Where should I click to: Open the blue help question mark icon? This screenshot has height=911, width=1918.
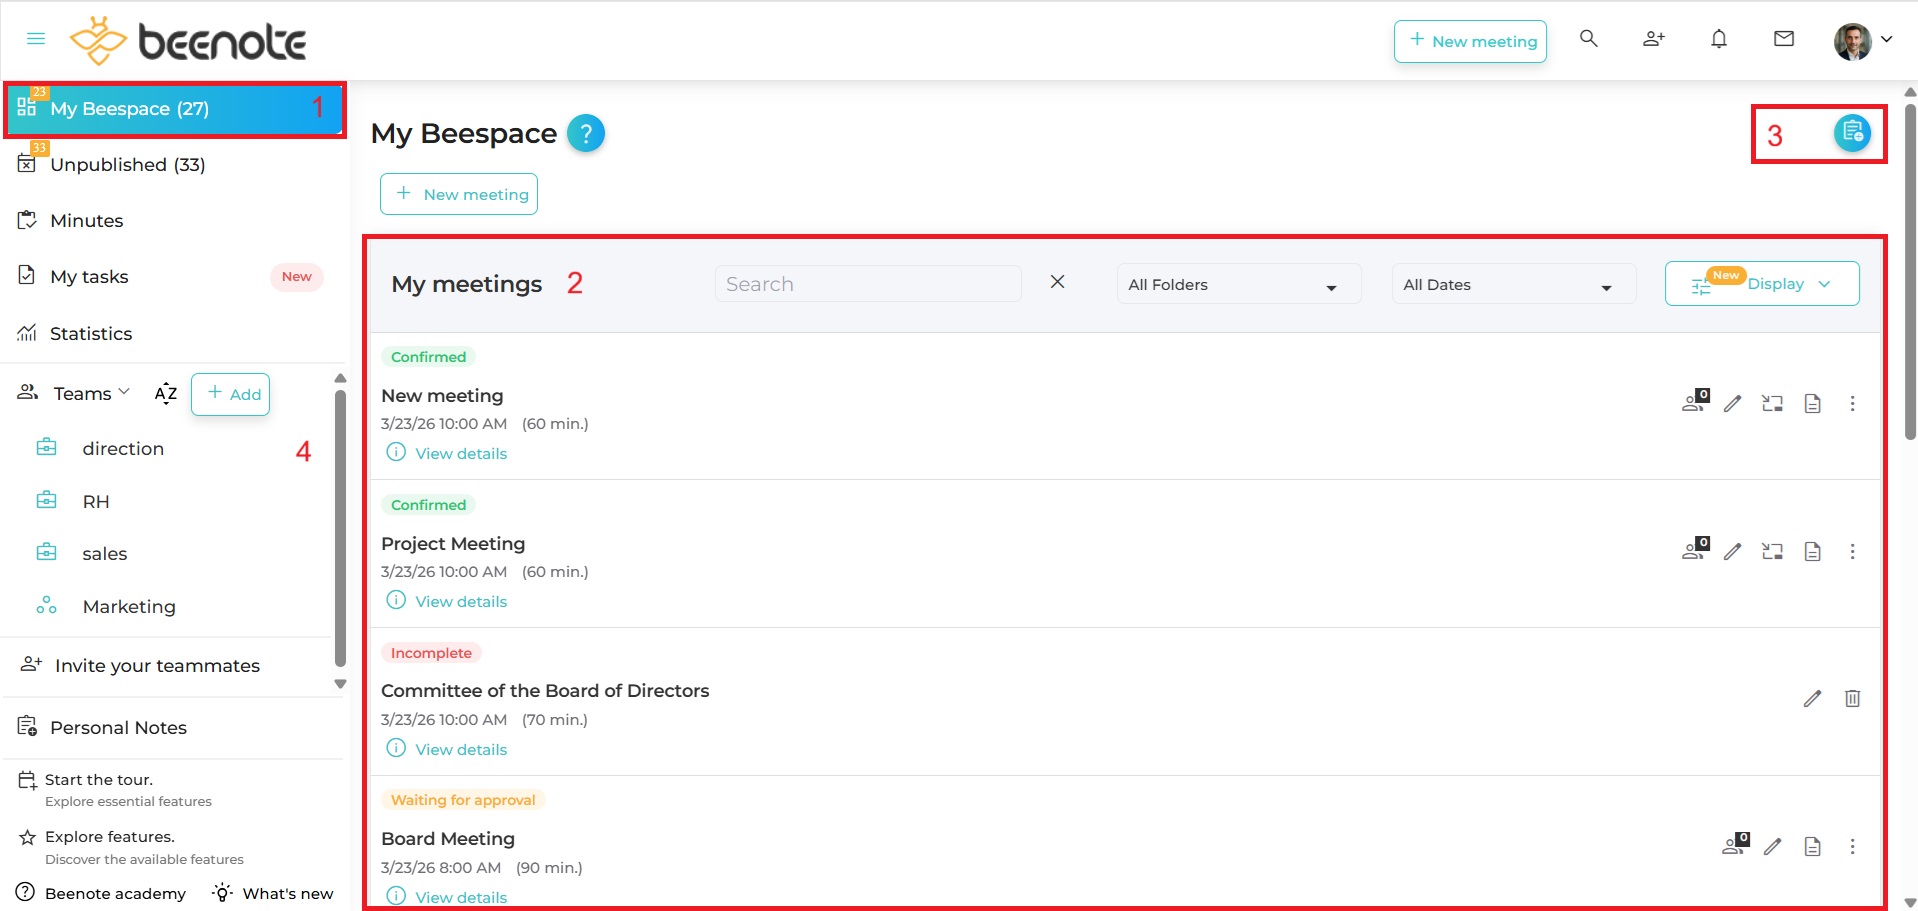[585, 133]
